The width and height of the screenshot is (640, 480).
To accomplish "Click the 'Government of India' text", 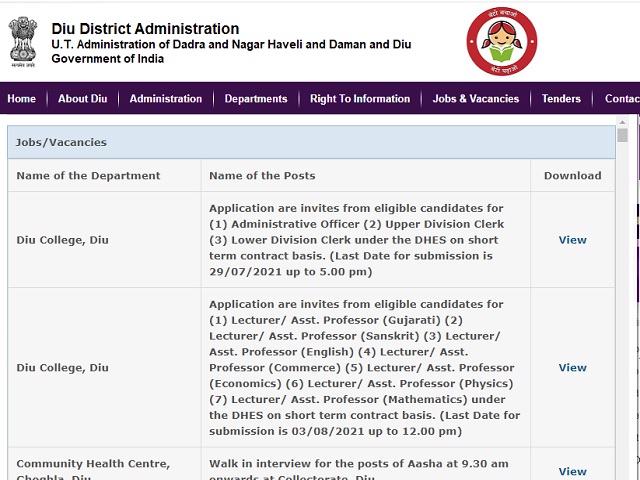I will pos(108,59).
